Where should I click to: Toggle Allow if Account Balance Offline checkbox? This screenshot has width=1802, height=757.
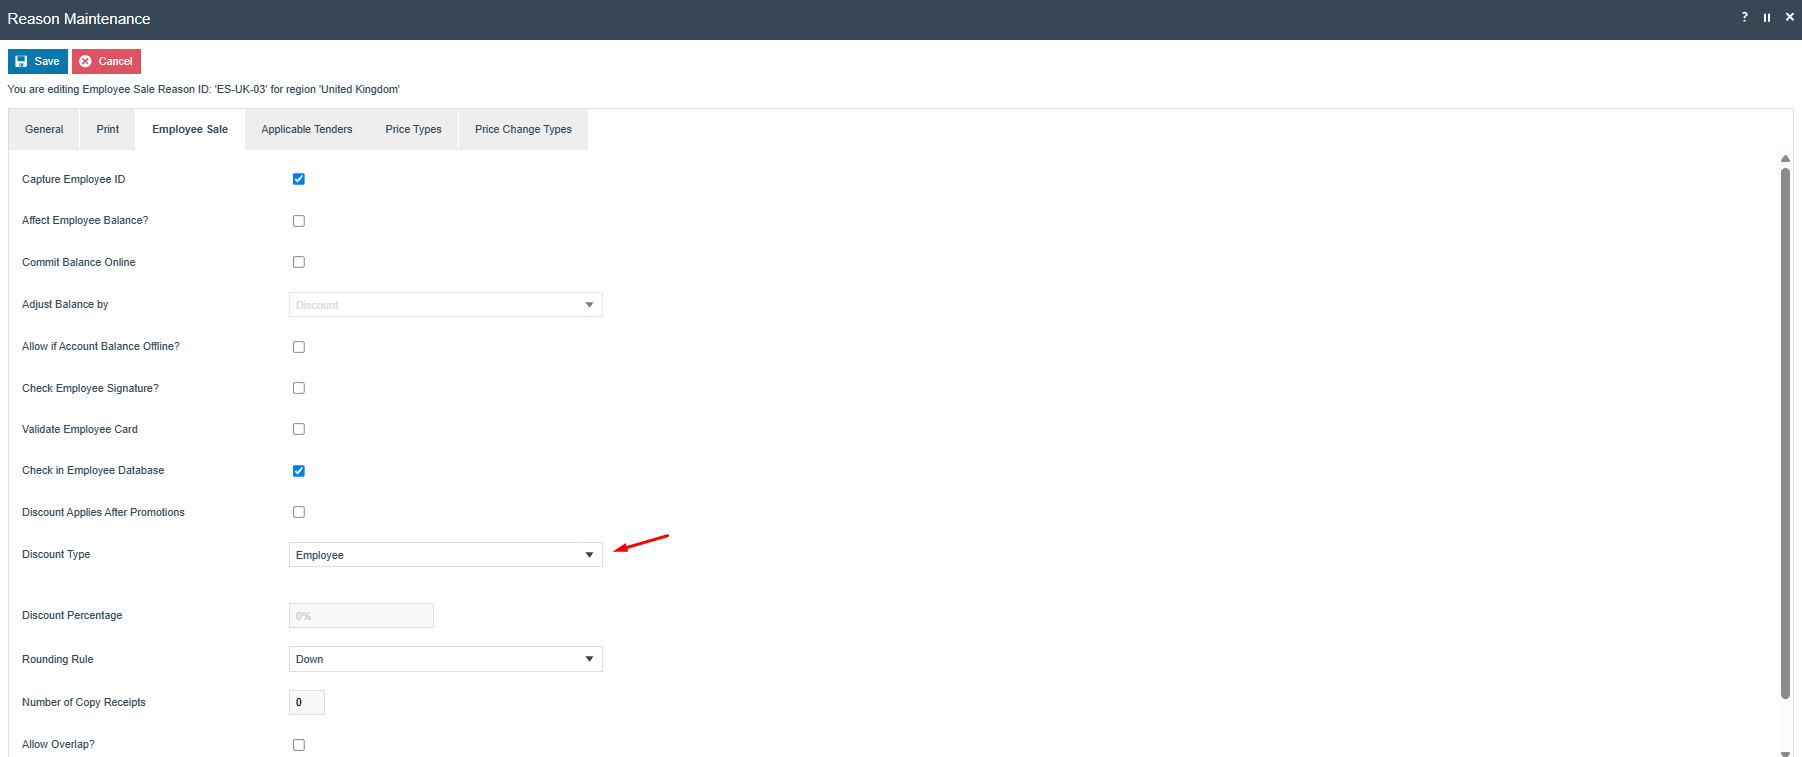click(x=299, y=347)
